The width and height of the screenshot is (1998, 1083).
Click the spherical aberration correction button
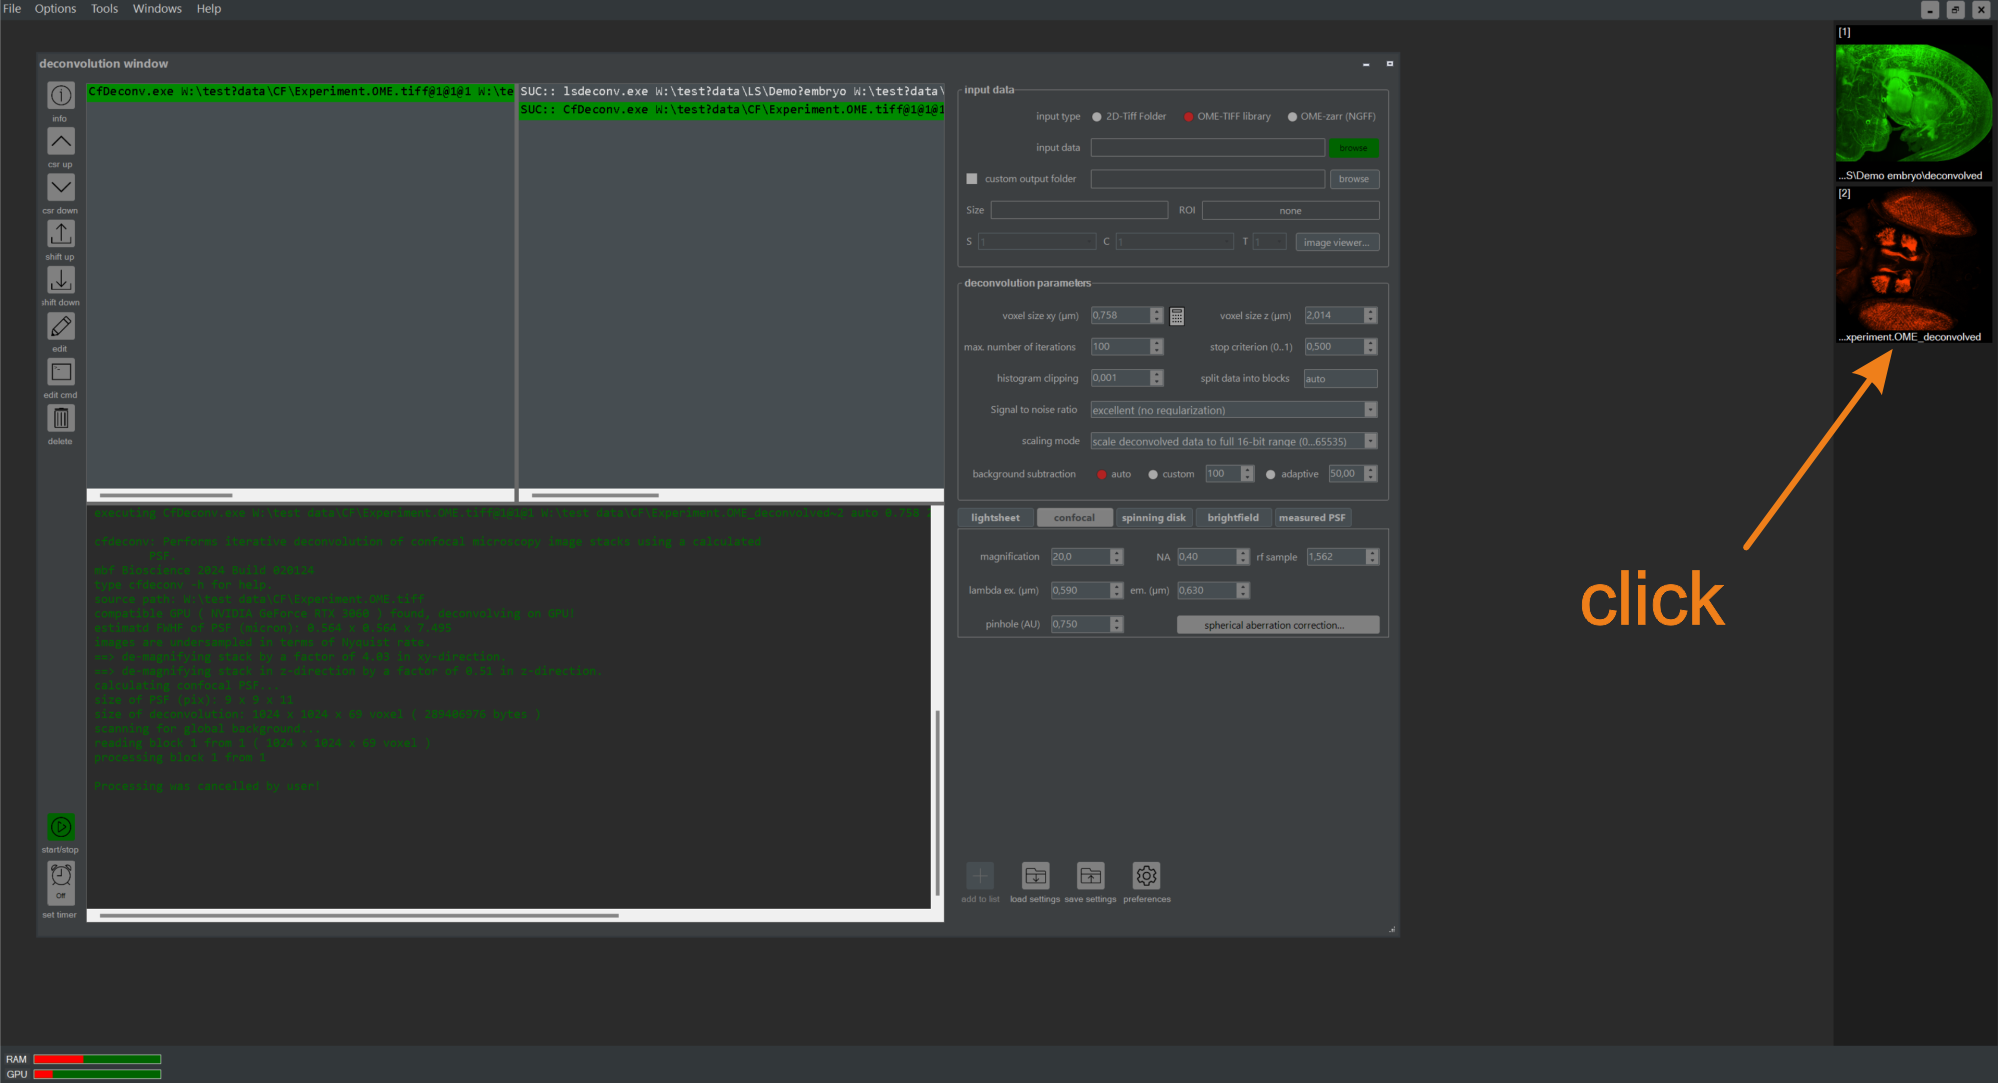tap(1277, 625)
